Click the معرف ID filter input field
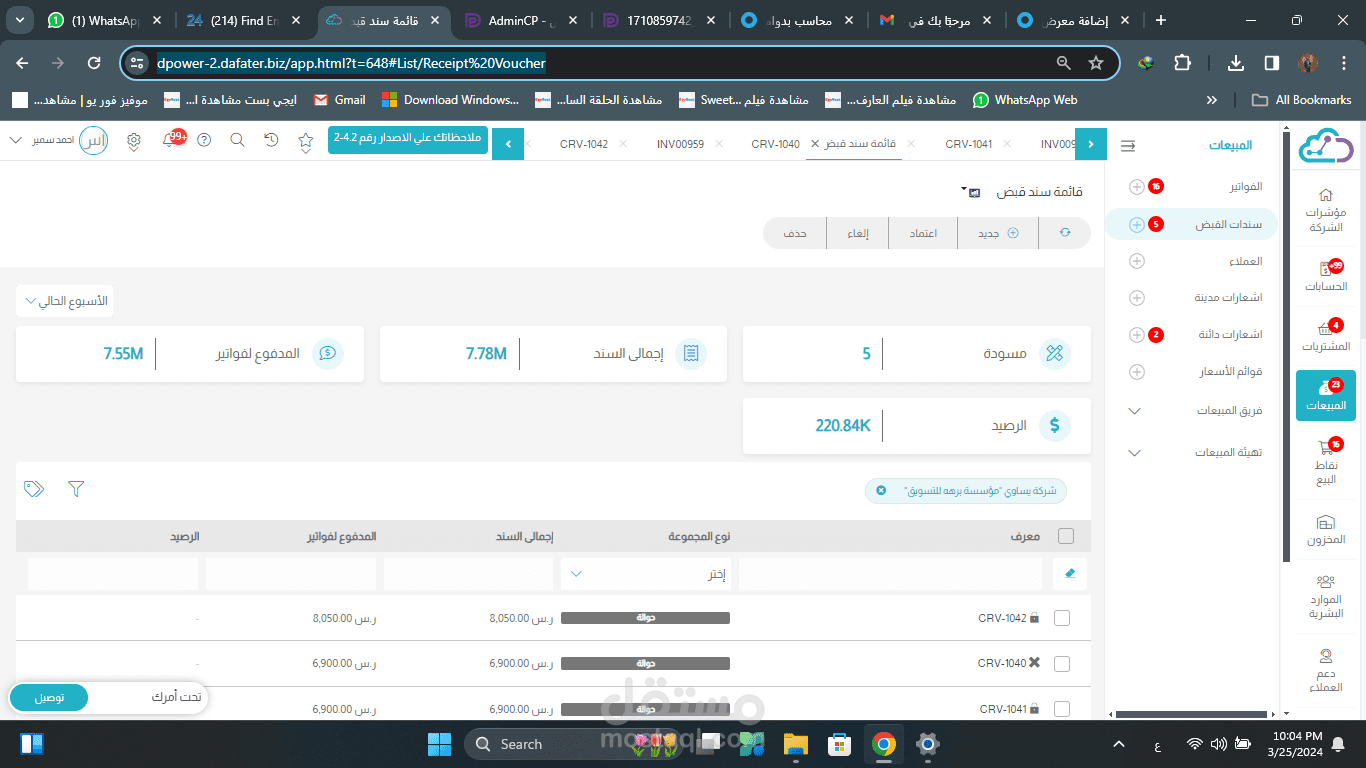Viewport: 1366px width, 768px height. [x=892, y=574]
